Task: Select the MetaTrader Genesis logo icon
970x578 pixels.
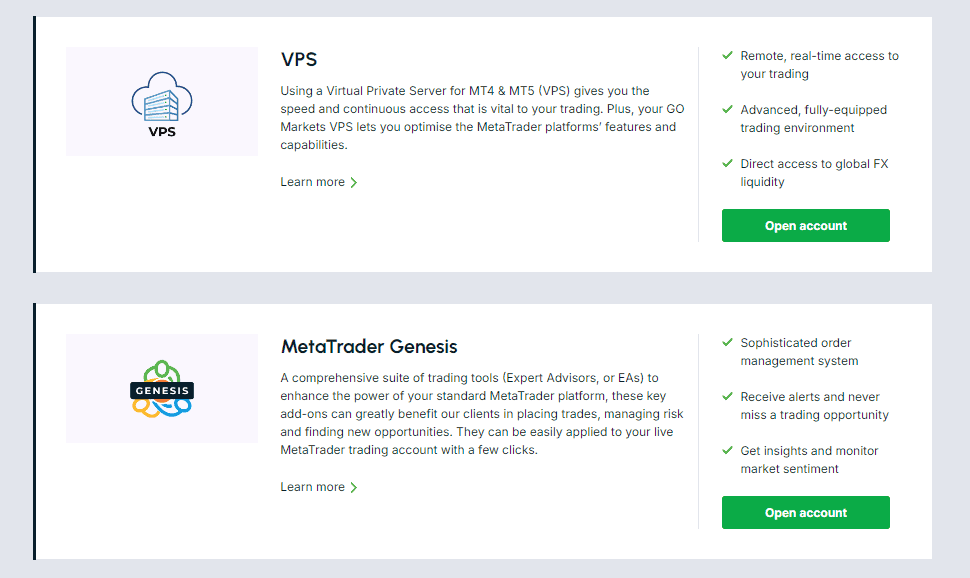Action: 161,388
